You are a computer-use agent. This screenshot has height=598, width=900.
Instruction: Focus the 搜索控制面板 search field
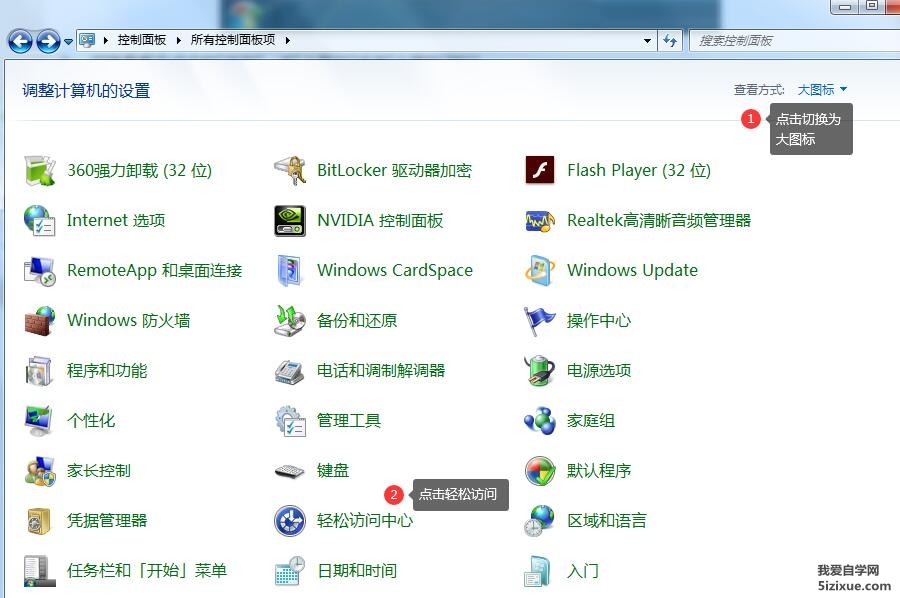795,41
